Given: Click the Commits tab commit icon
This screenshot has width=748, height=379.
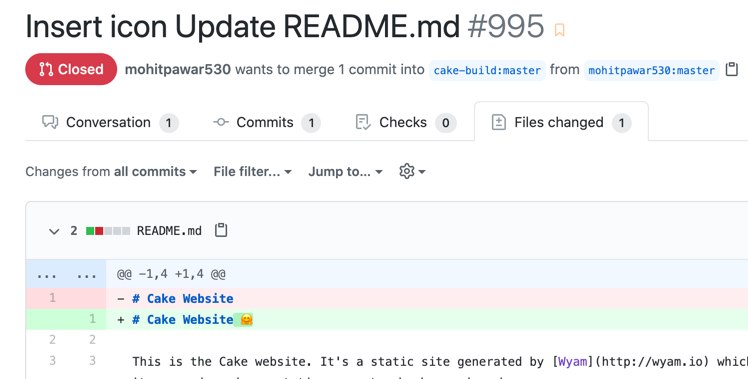Looking at the screenshot, I should tap(220, 122).
